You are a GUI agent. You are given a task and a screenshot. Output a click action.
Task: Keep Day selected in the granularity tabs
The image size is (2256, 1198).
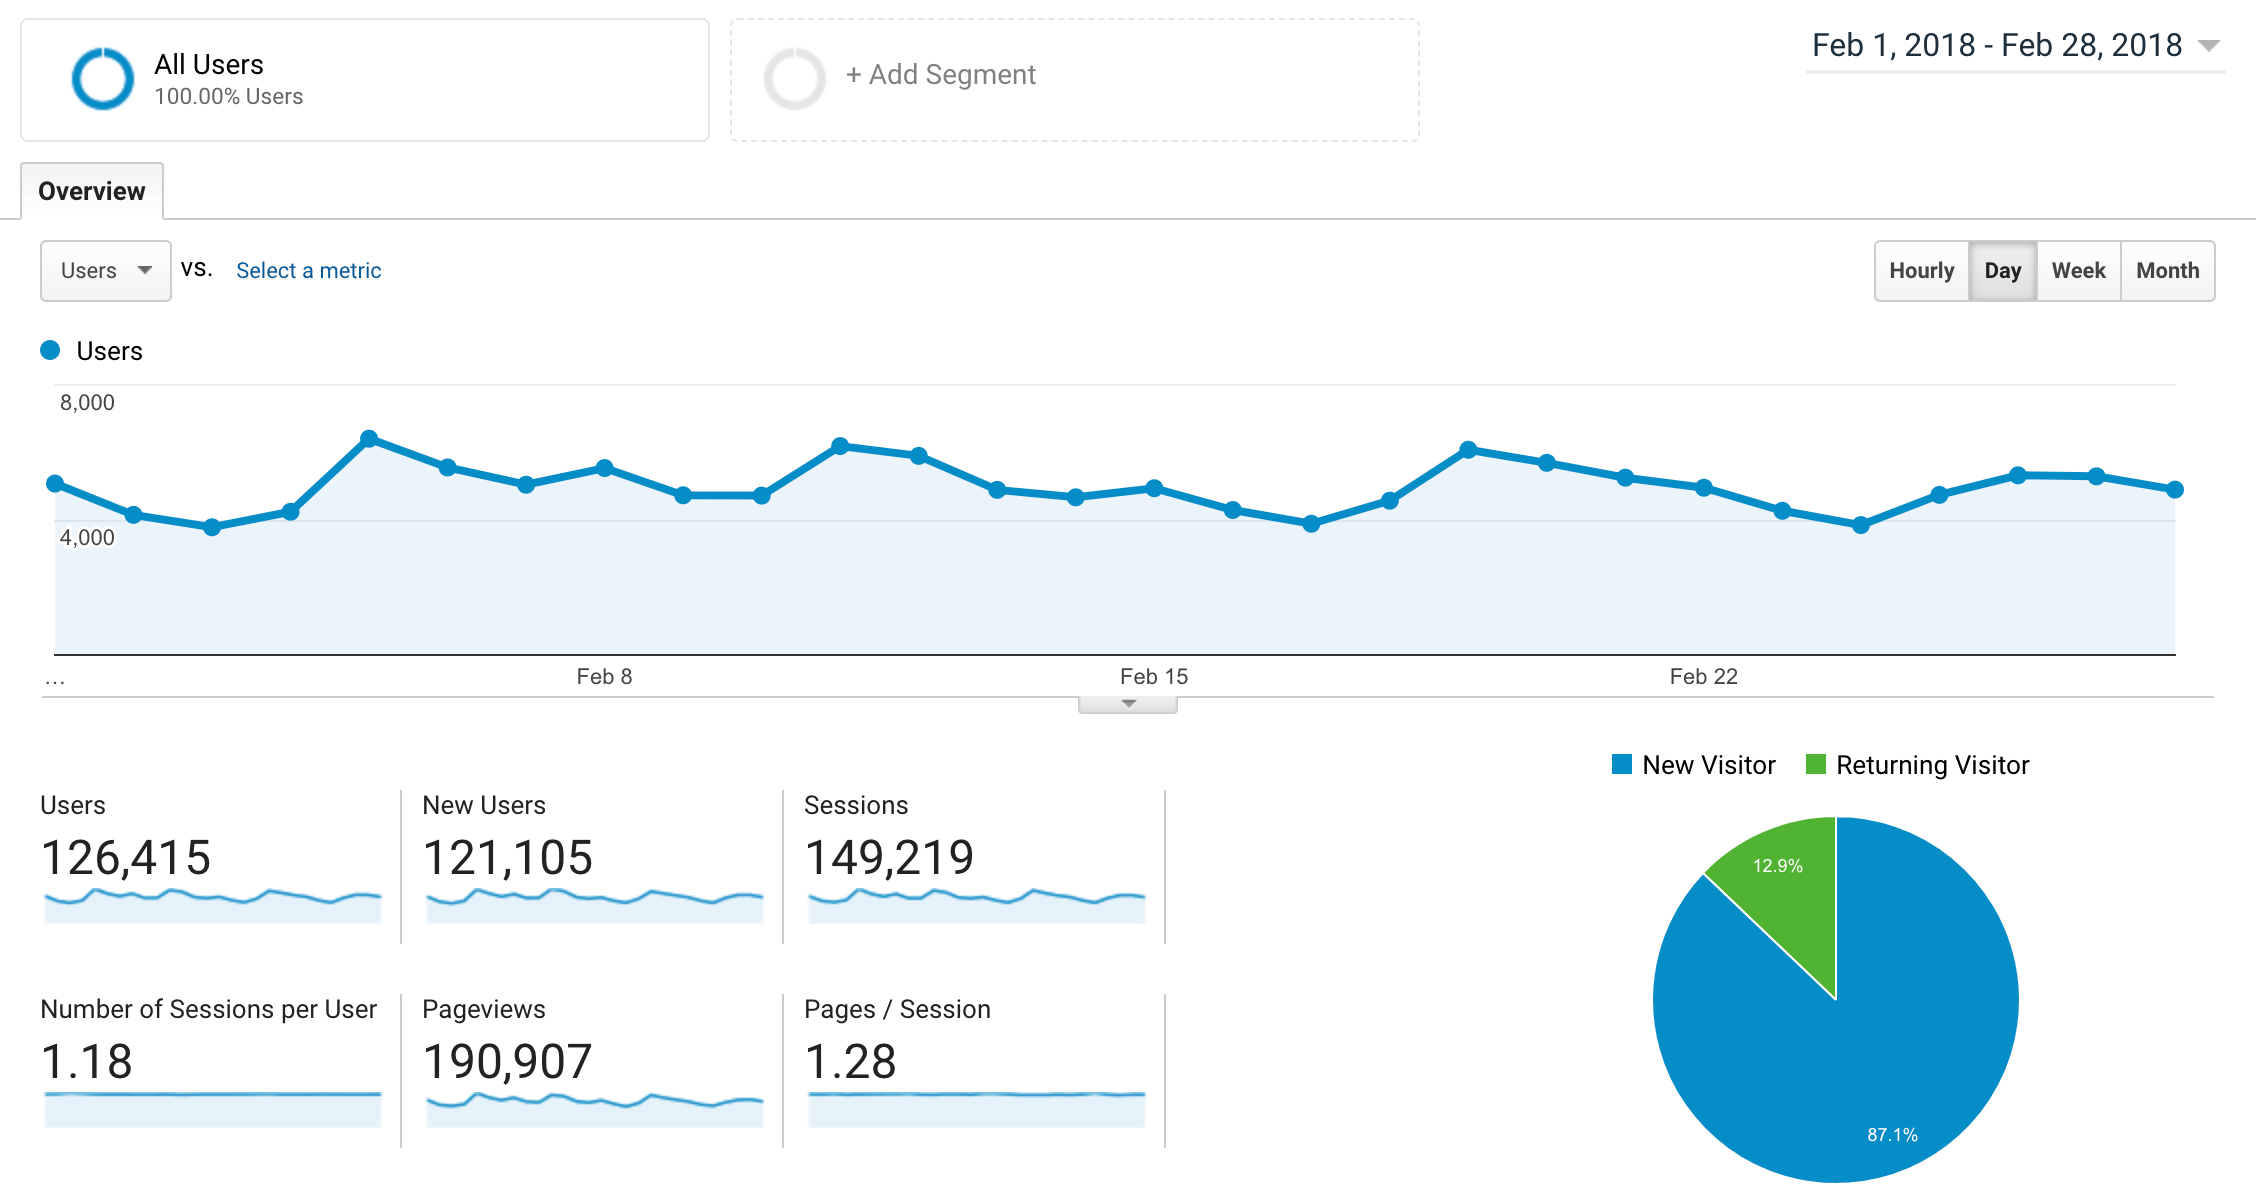coord(2003,270)
